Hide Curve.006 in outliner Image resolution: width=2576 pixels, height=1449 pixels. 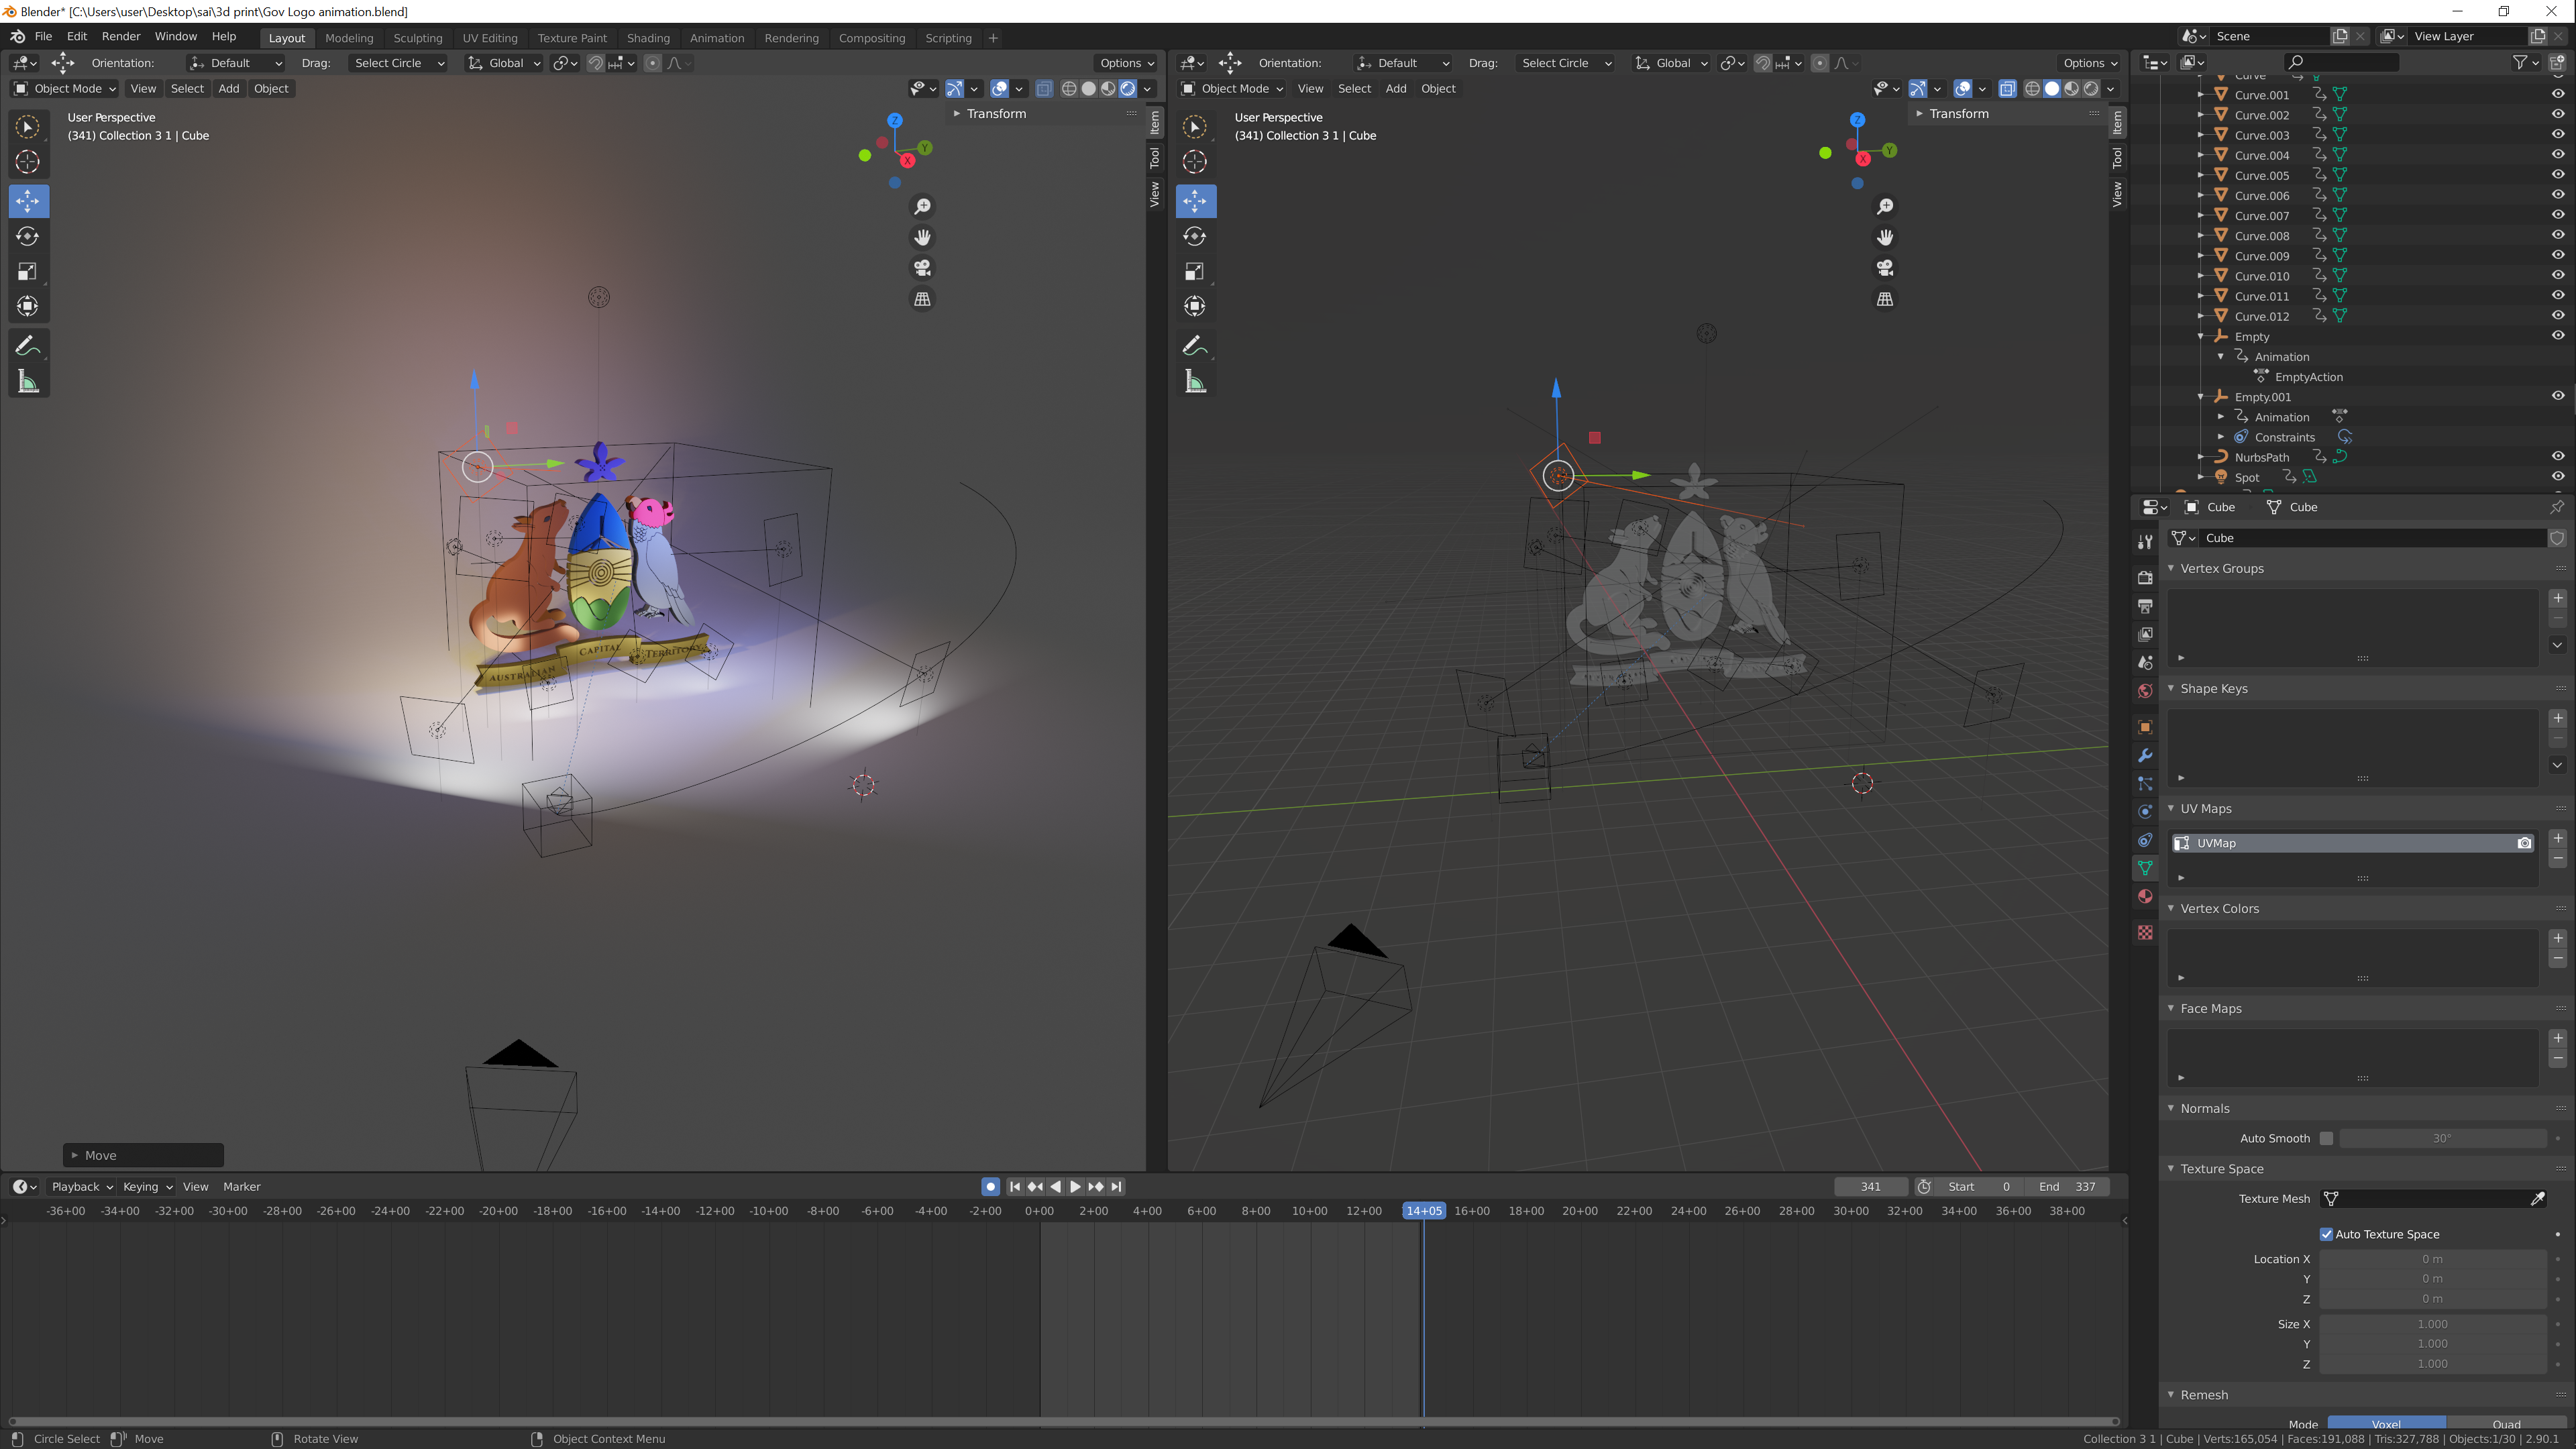pyautogui.click(x=2558, y=195)
